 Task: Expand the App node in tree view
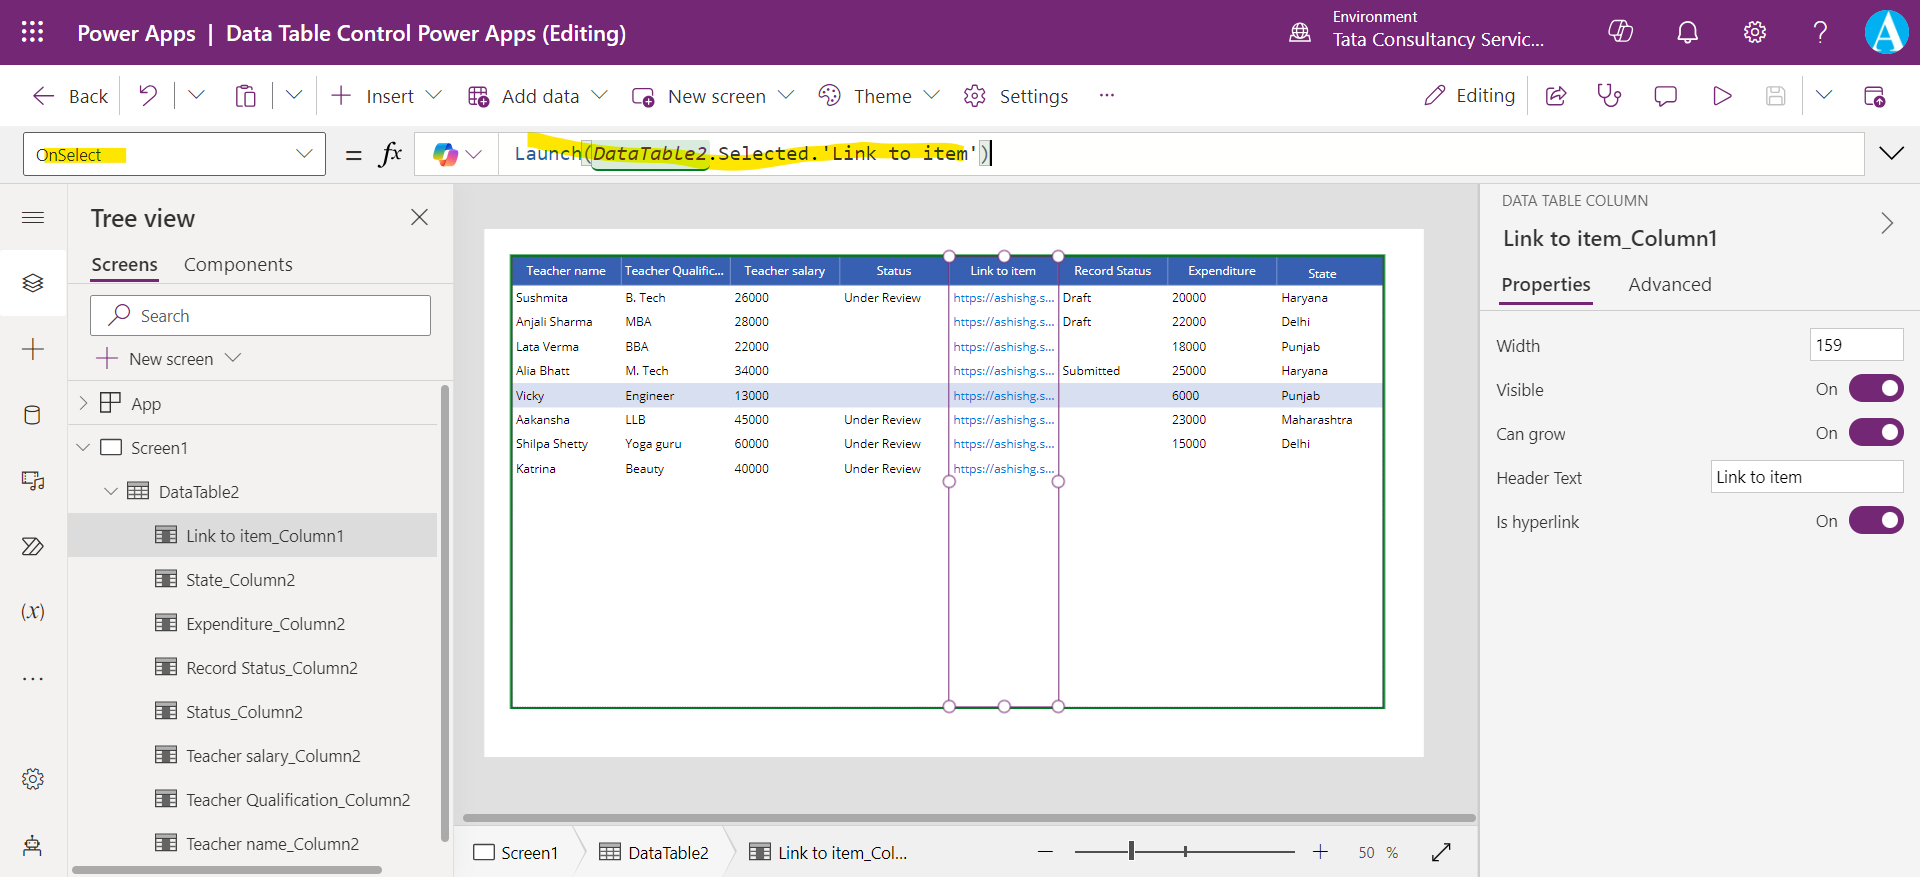[84, 403]
